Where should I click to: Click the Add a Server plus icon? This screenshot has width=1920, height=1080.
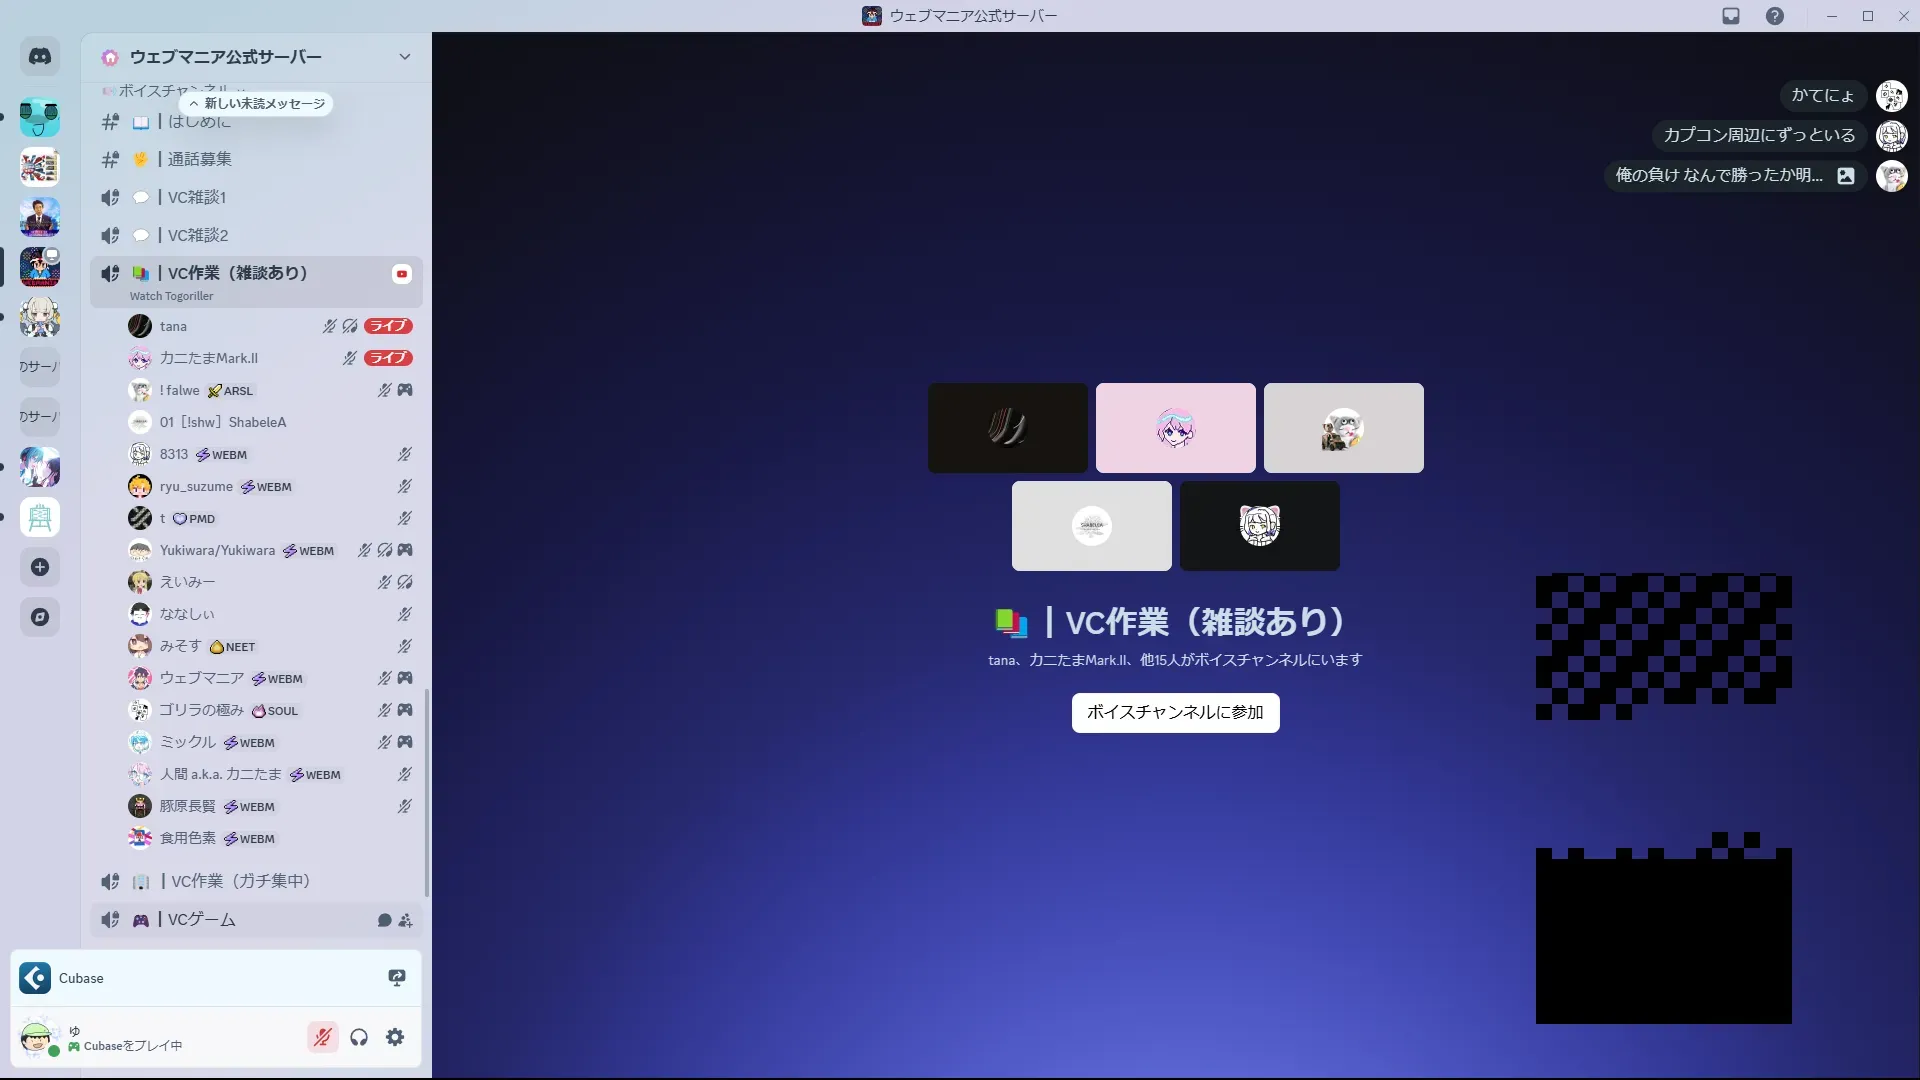point(40,567)
